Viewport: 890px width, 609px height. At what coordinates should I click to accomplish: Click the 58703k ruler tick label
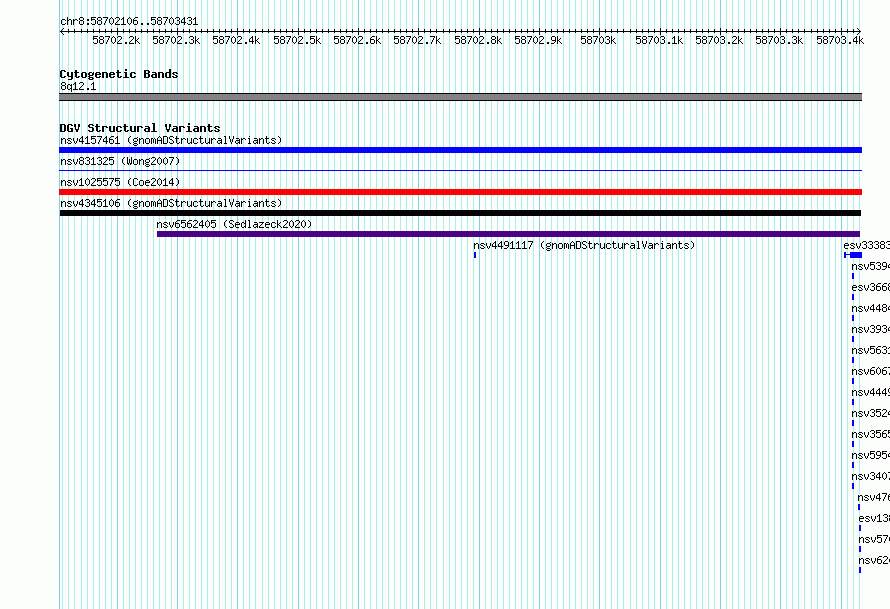(598, 40)
